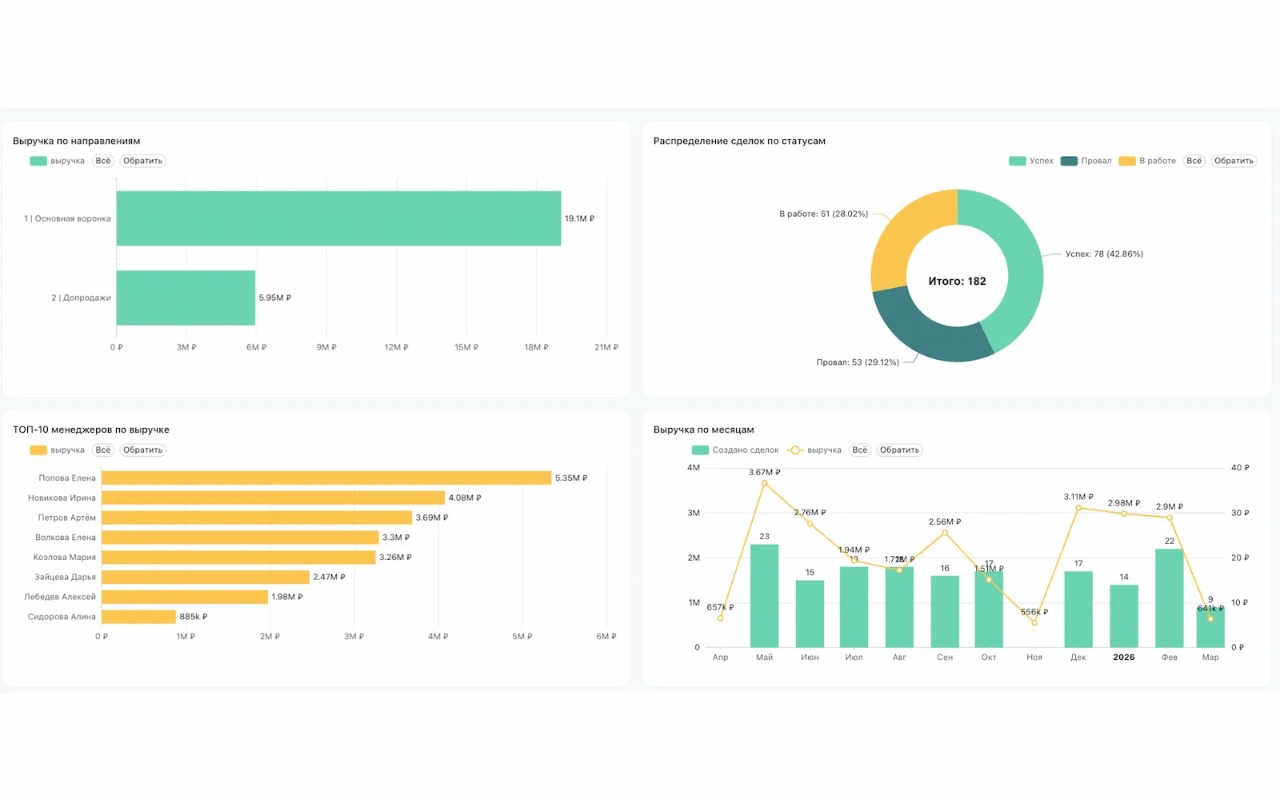Click green выручка swatch in Выручка по направлениям
This screenshot has width=1280, height=800.
[39, 161]
